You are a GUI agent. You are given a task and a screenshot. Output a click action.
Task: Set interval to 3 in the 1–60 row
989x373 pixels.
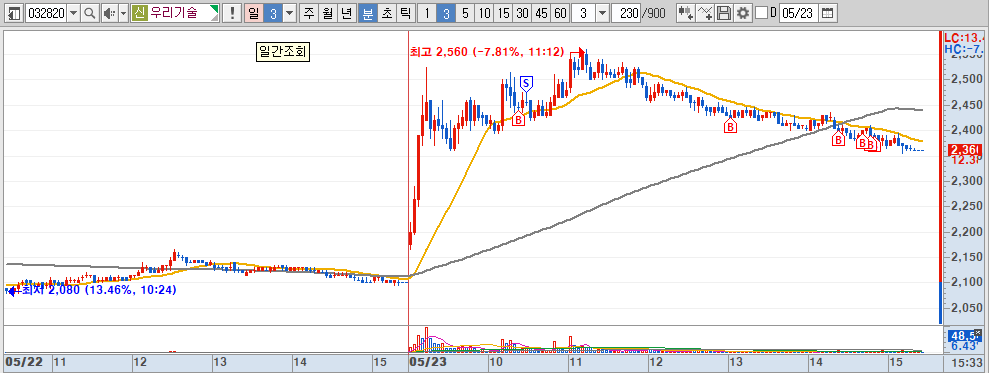446,13
